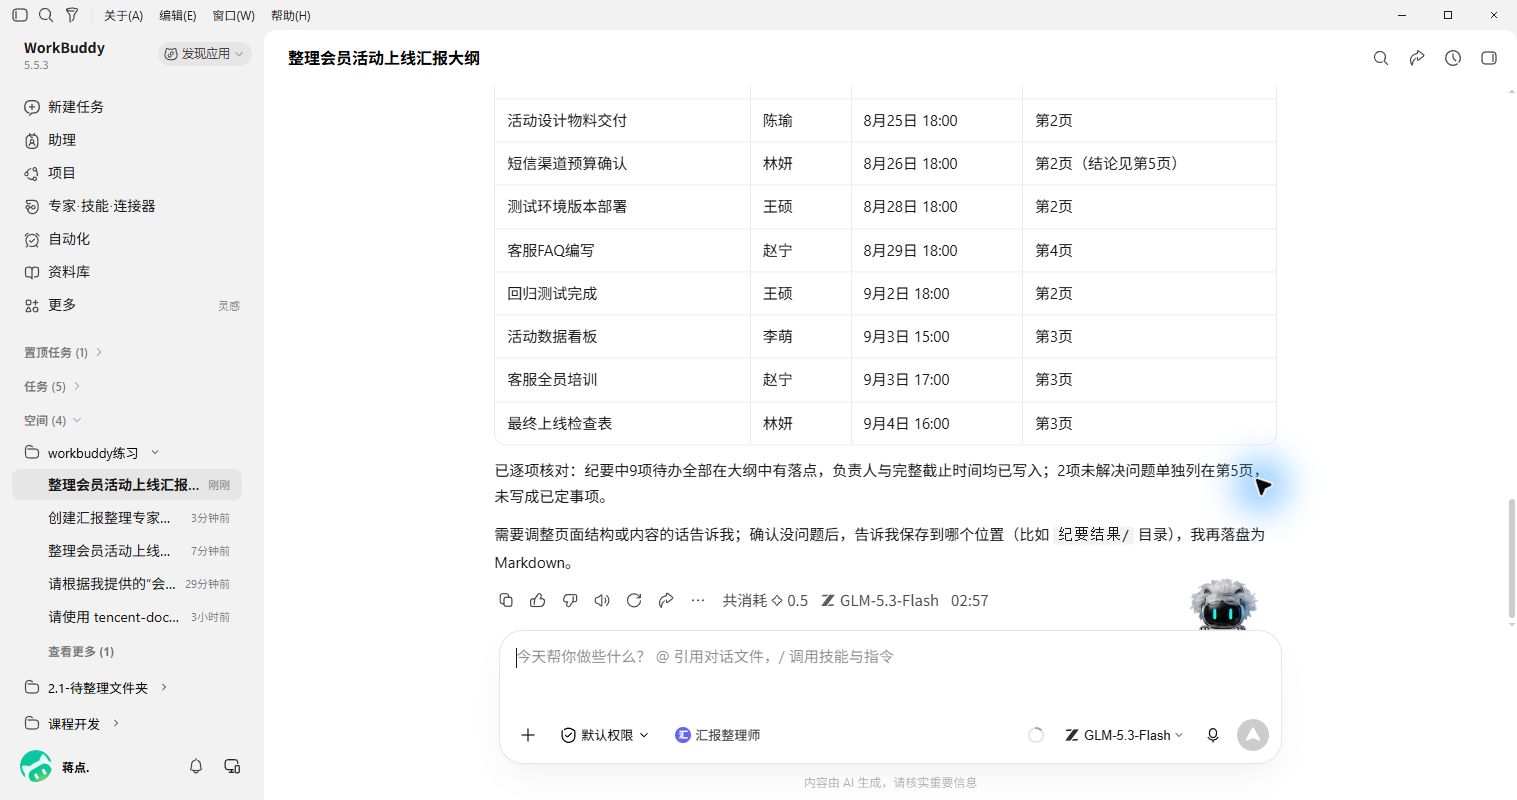Give the reply a thumbs down
The image size is (1517, 800).
570,600
